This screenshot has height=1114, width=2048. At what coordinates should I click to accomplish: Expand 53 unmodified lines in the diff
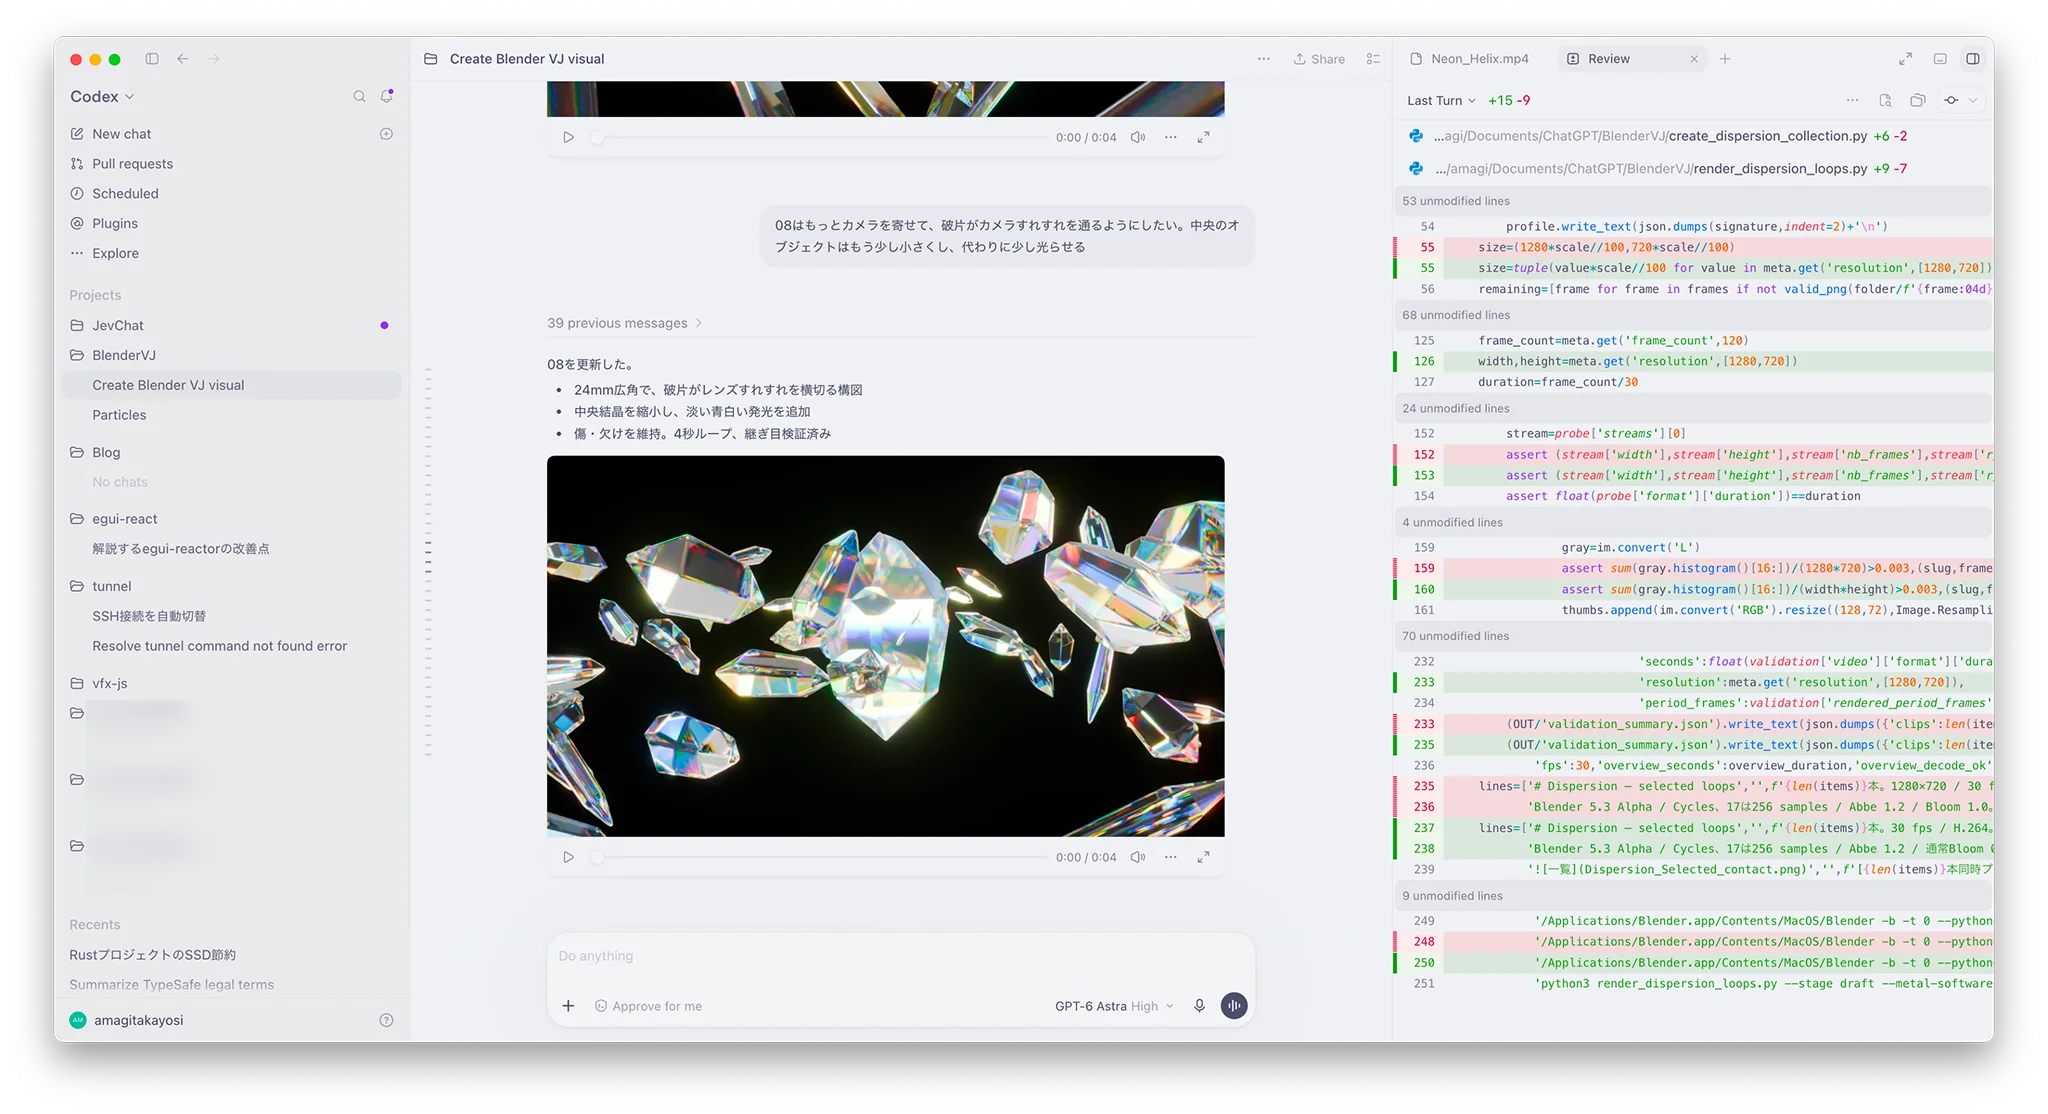coord(1692,201)
